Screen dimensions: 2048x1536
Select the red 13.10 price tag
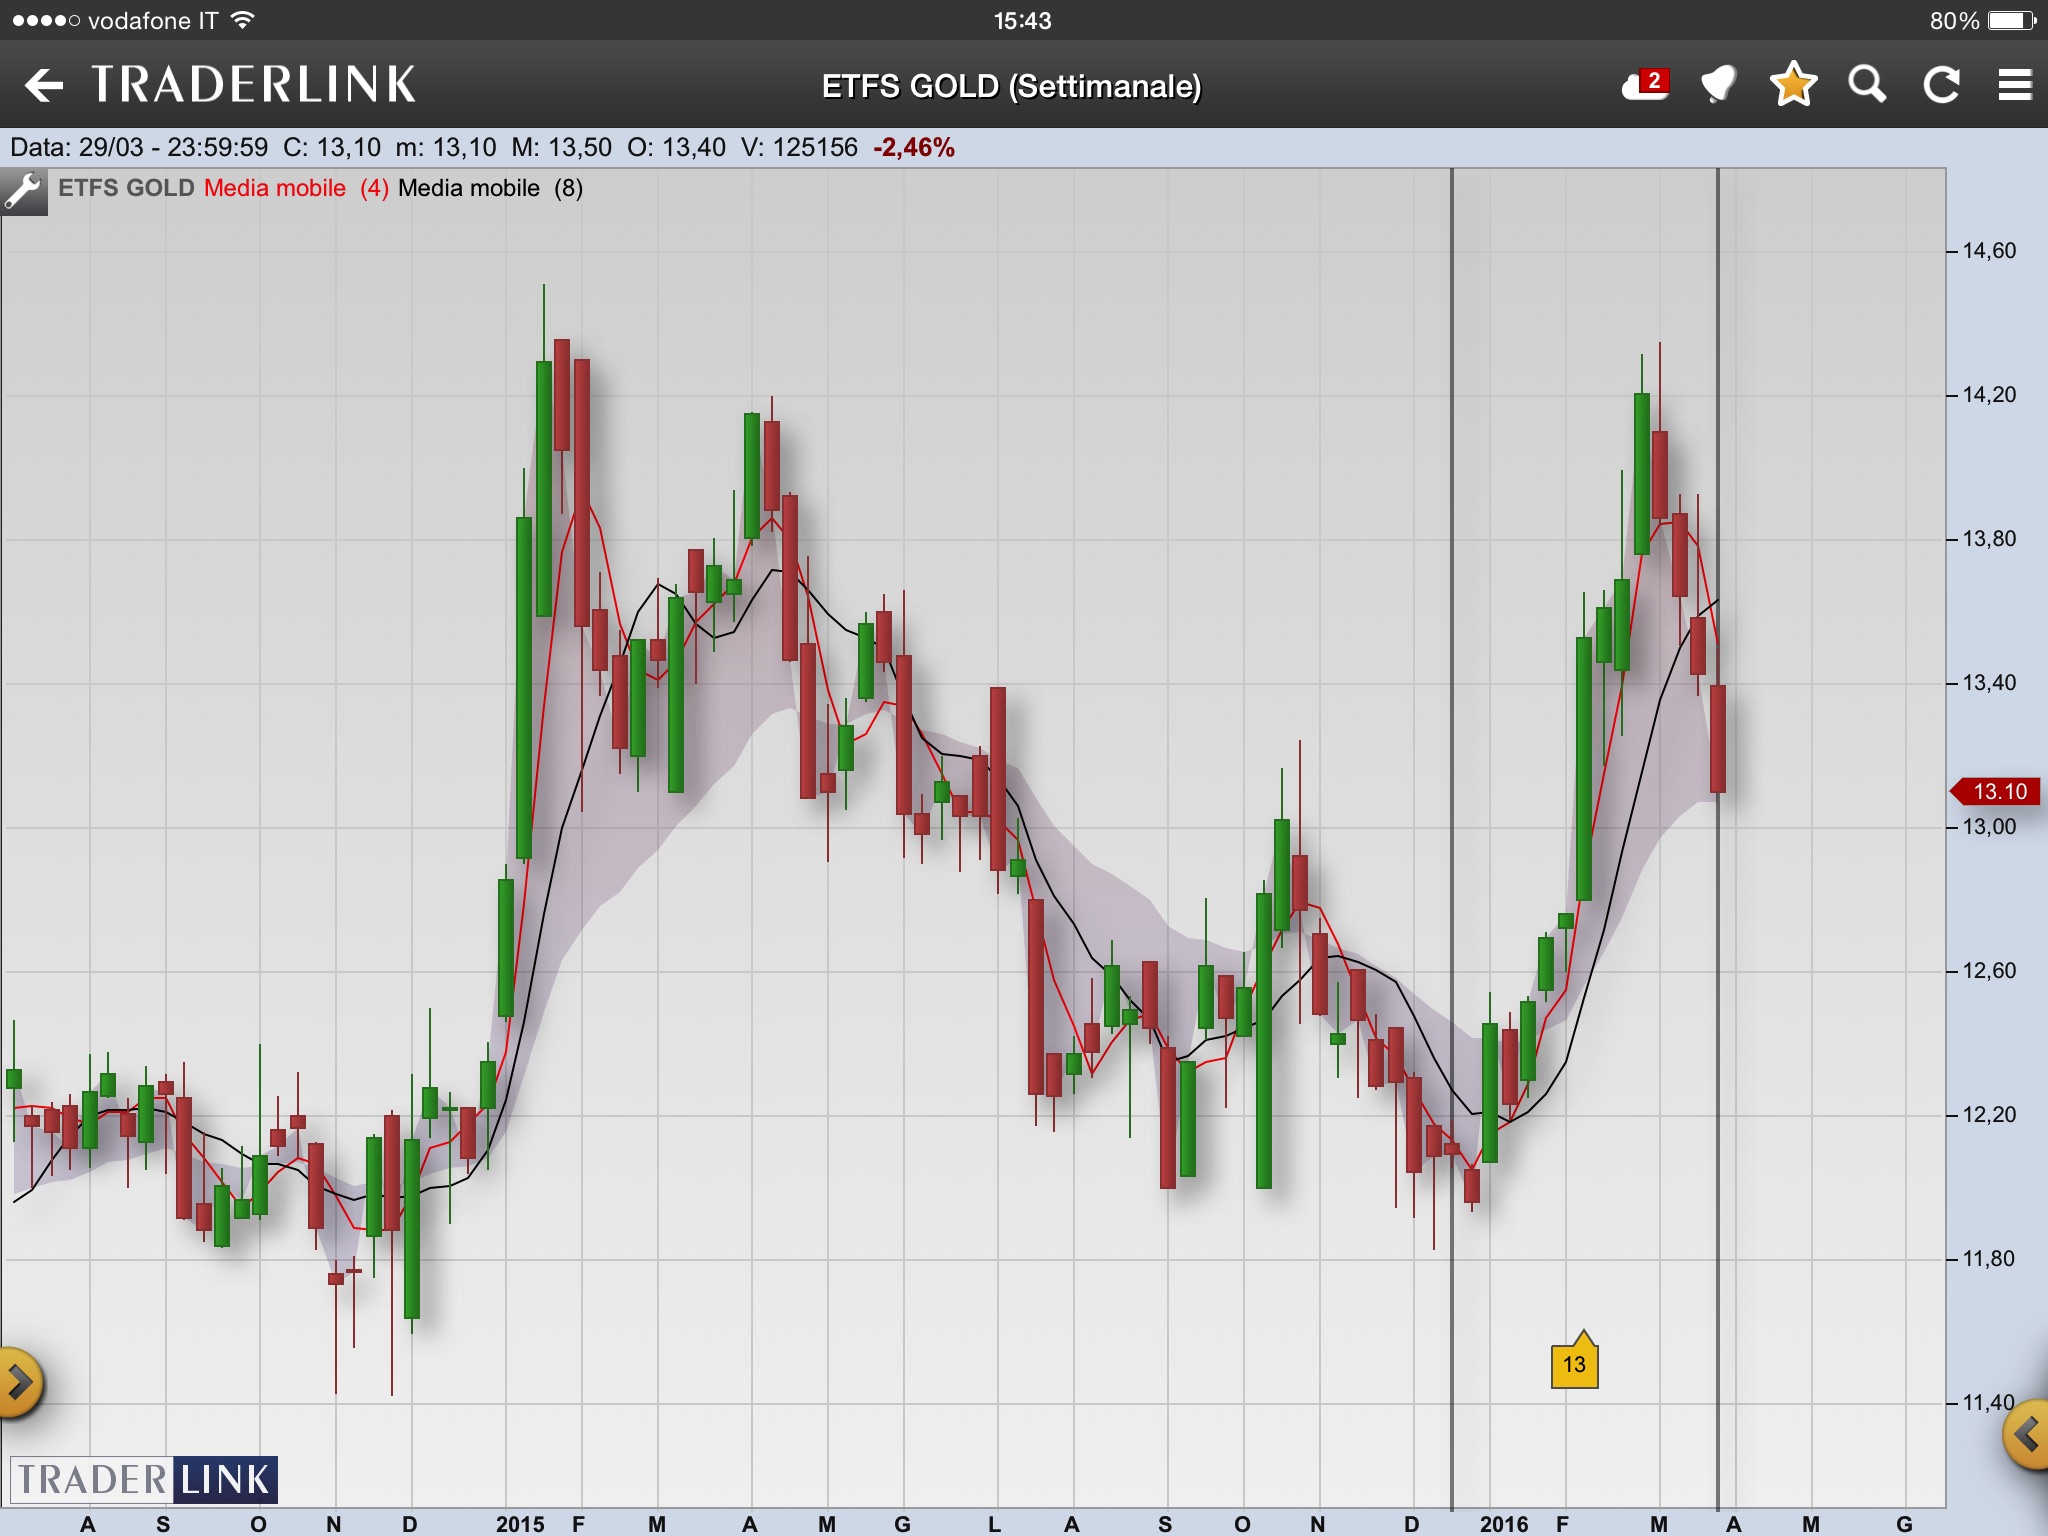point(1996,791)
